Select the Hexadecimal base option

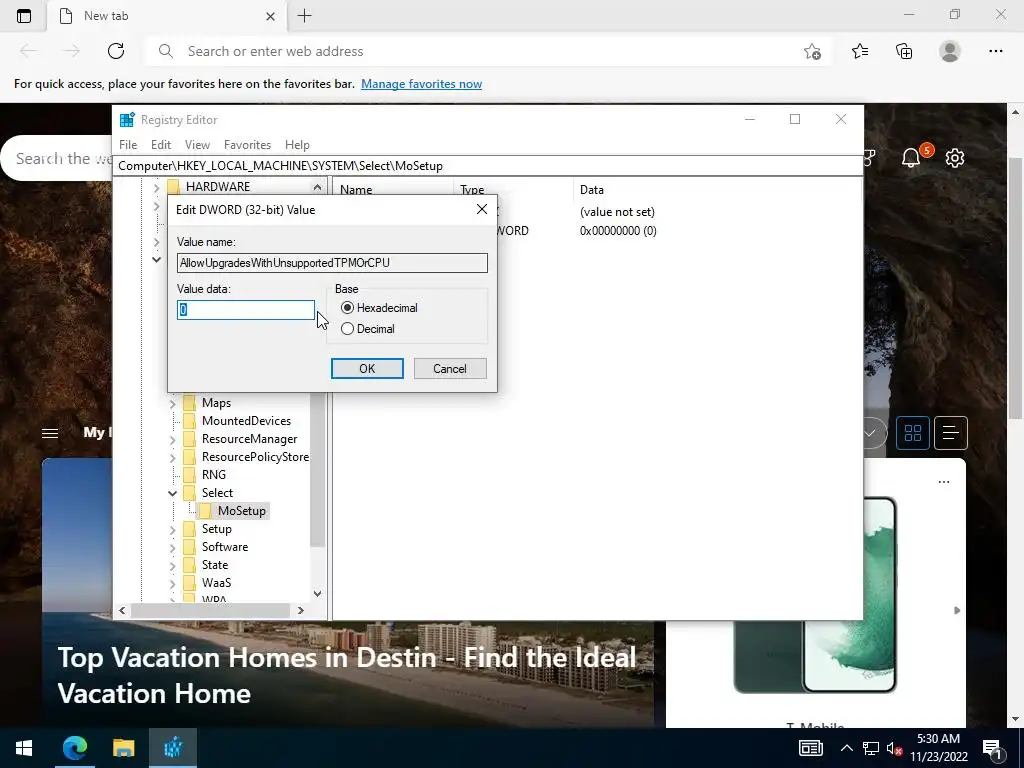379,308
